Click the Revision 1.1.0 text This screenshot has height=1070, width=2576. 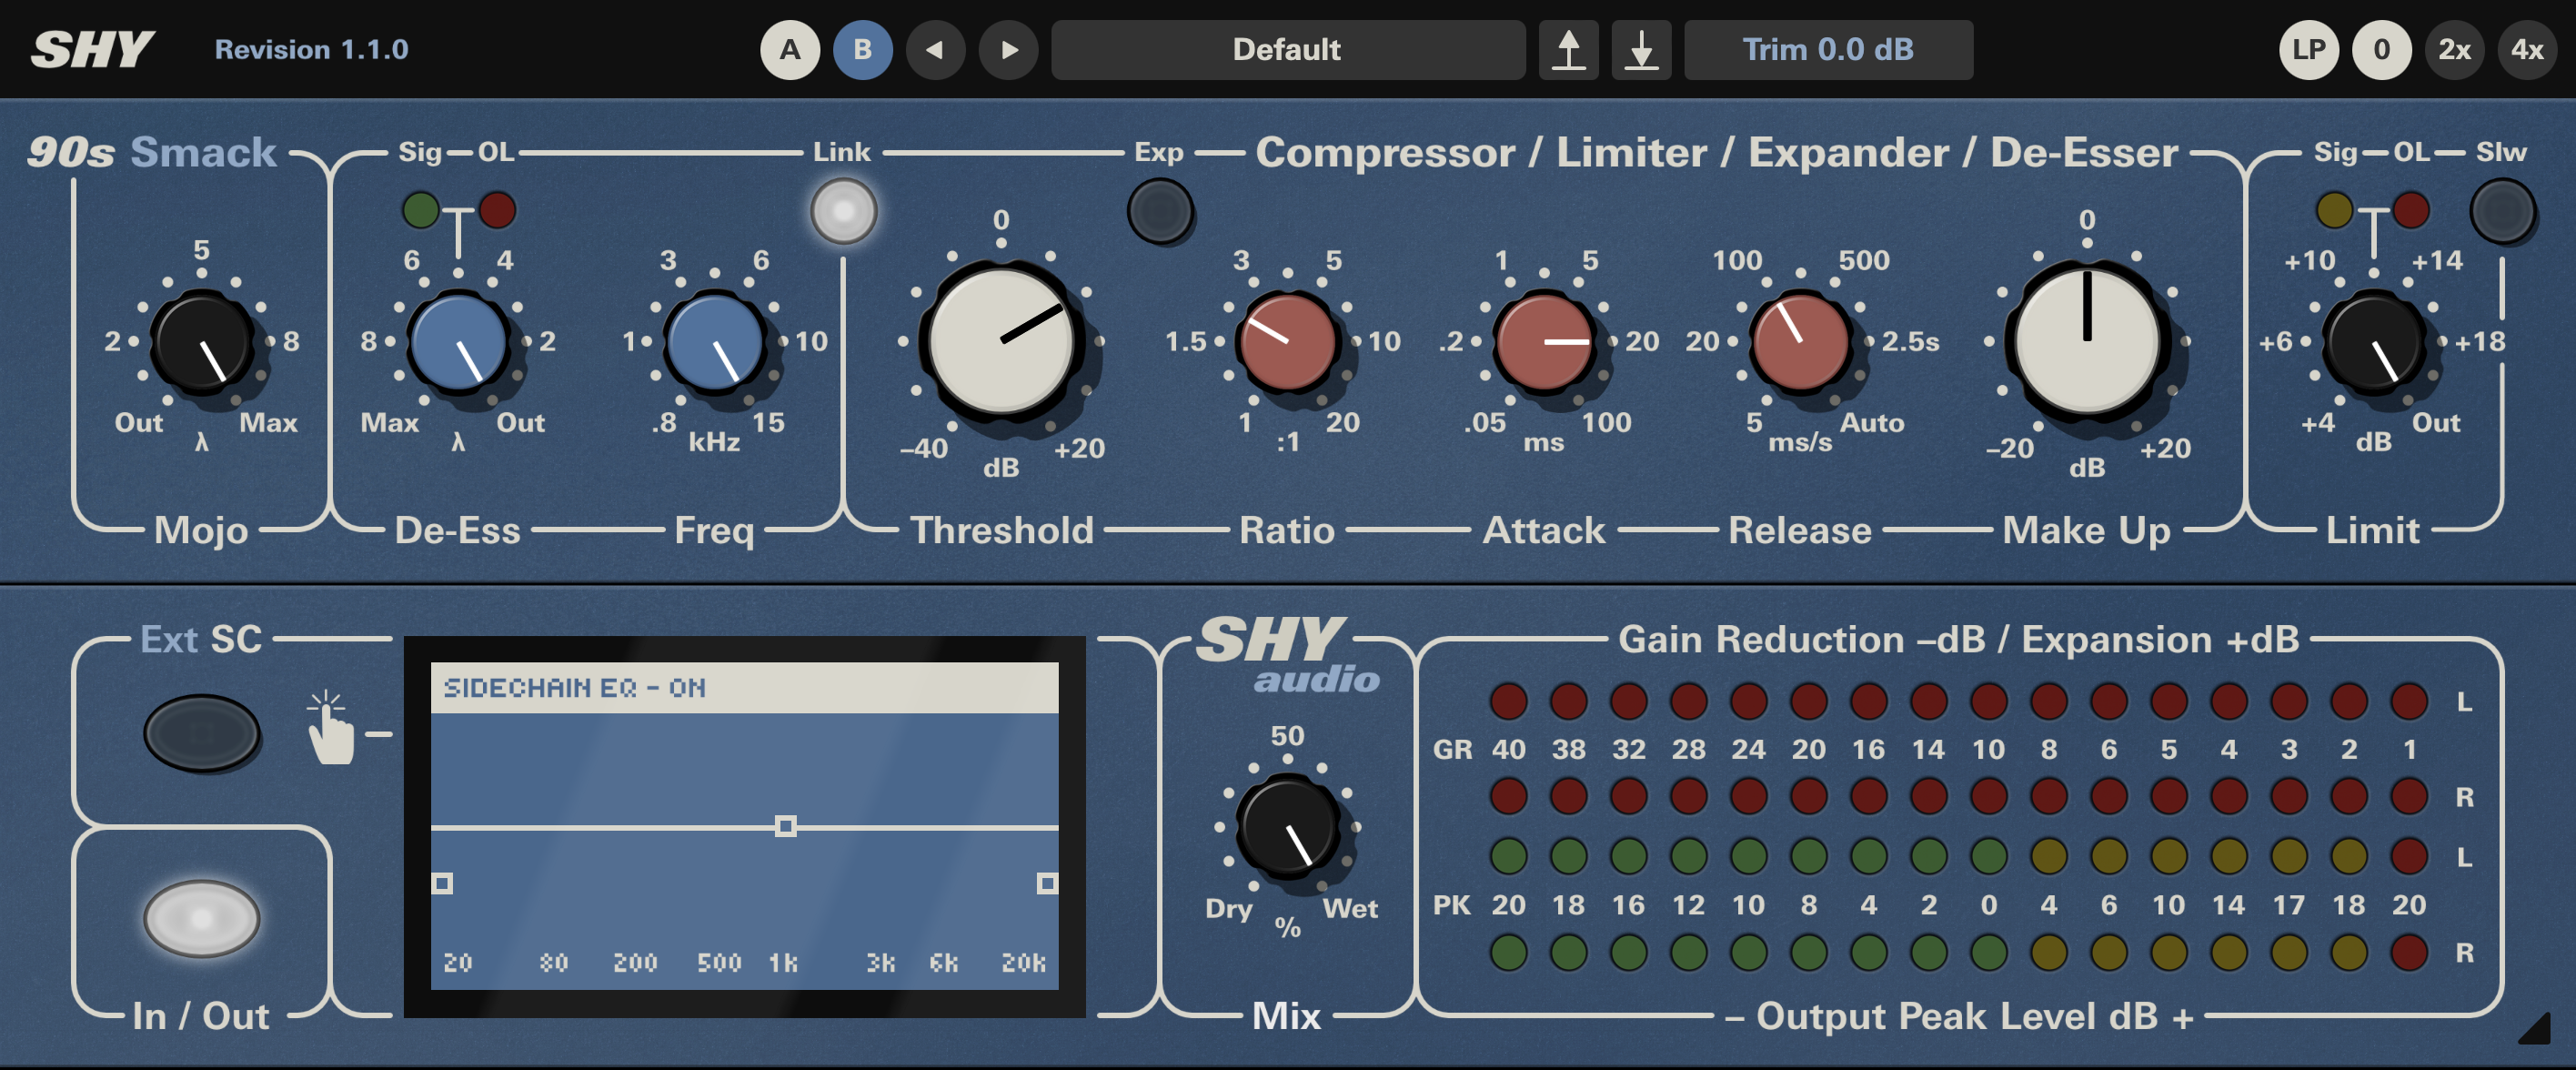(x=311, y=49)
